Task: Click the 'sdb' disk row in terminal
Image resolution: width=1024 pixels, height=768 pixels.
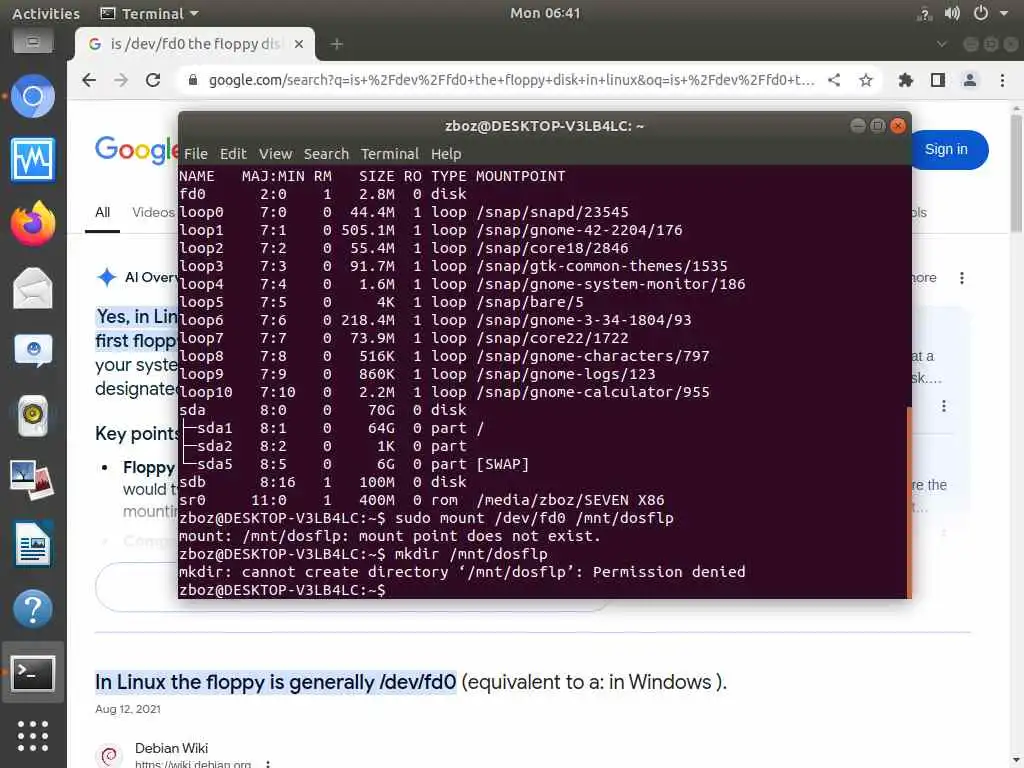Action: (323, 482)
